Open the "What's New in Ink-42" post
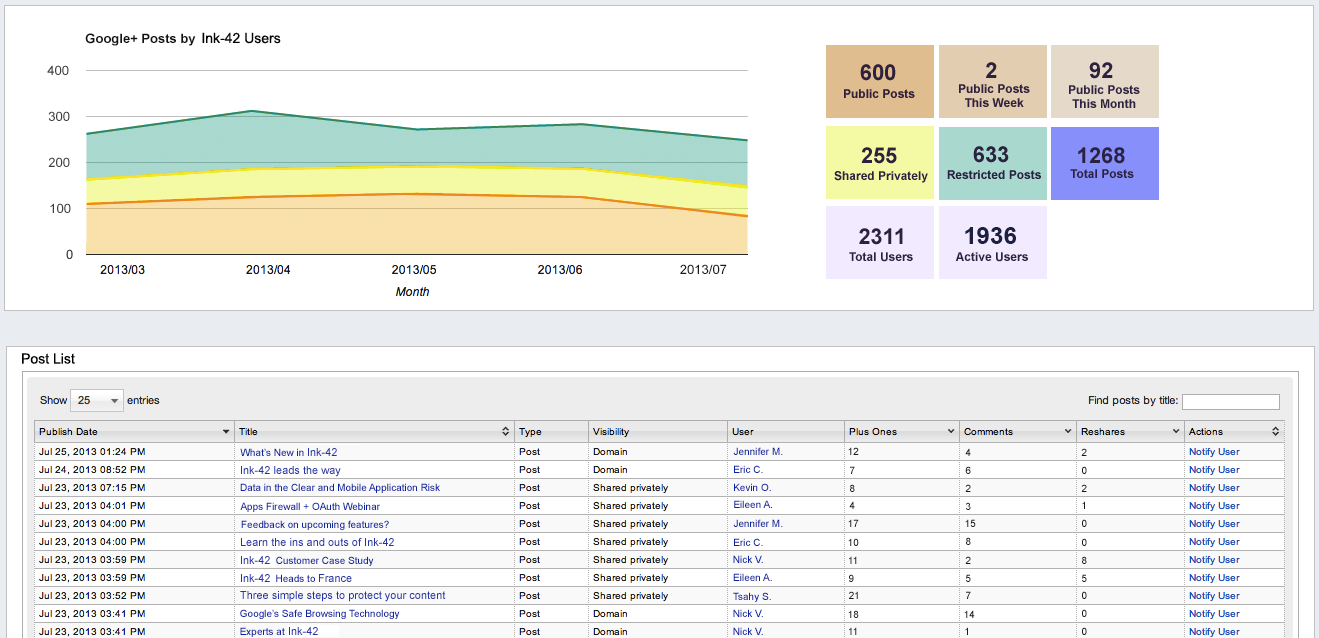The height and width of the screenshot is (638, 1319). 288,452
